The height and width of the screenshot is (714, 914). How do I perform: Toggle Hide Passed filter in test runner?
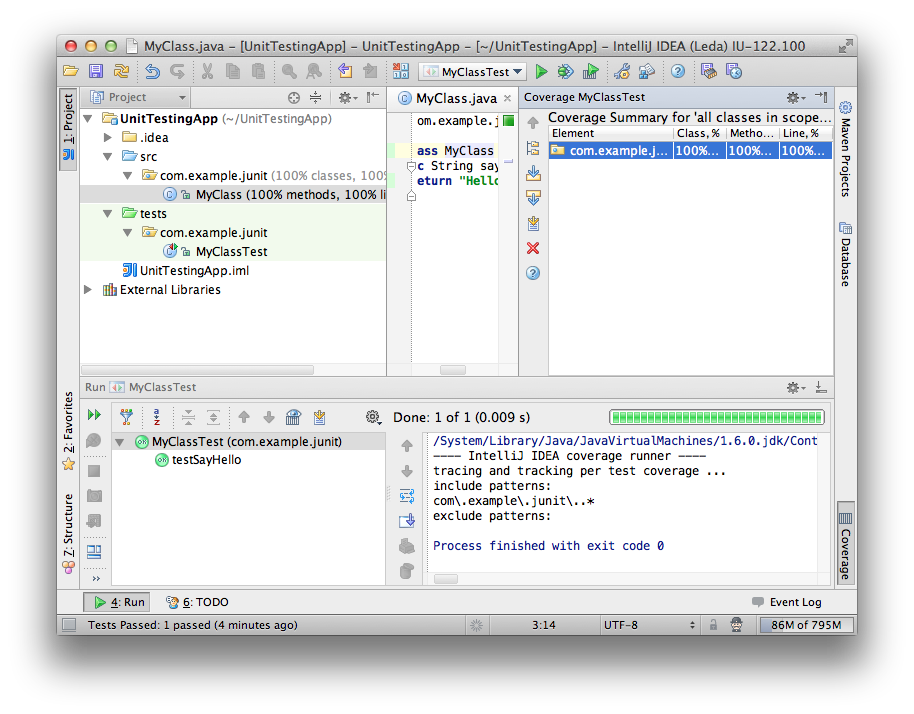[126, 417]
